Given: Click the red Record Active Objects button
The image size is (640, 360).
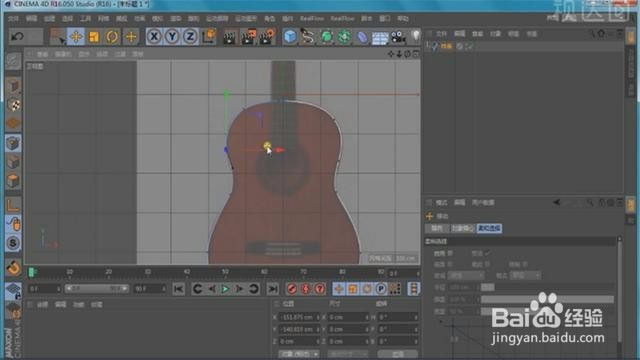Looking at the screenshot, I should (291, 289).
